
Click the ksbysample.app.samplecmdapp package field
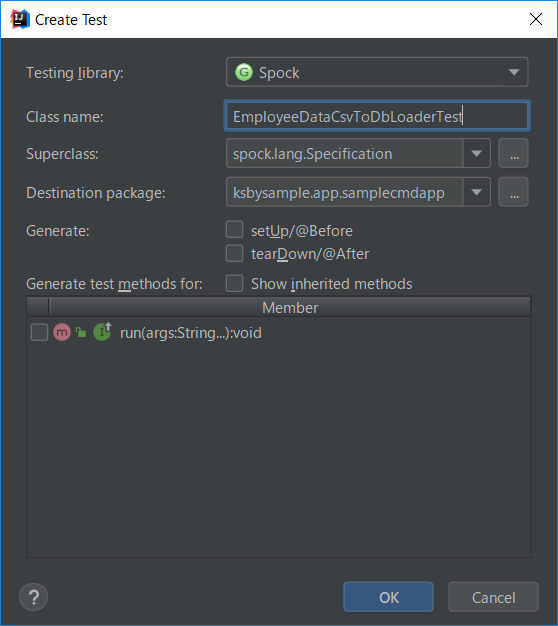pyautogui.click(x=344, y=192)
